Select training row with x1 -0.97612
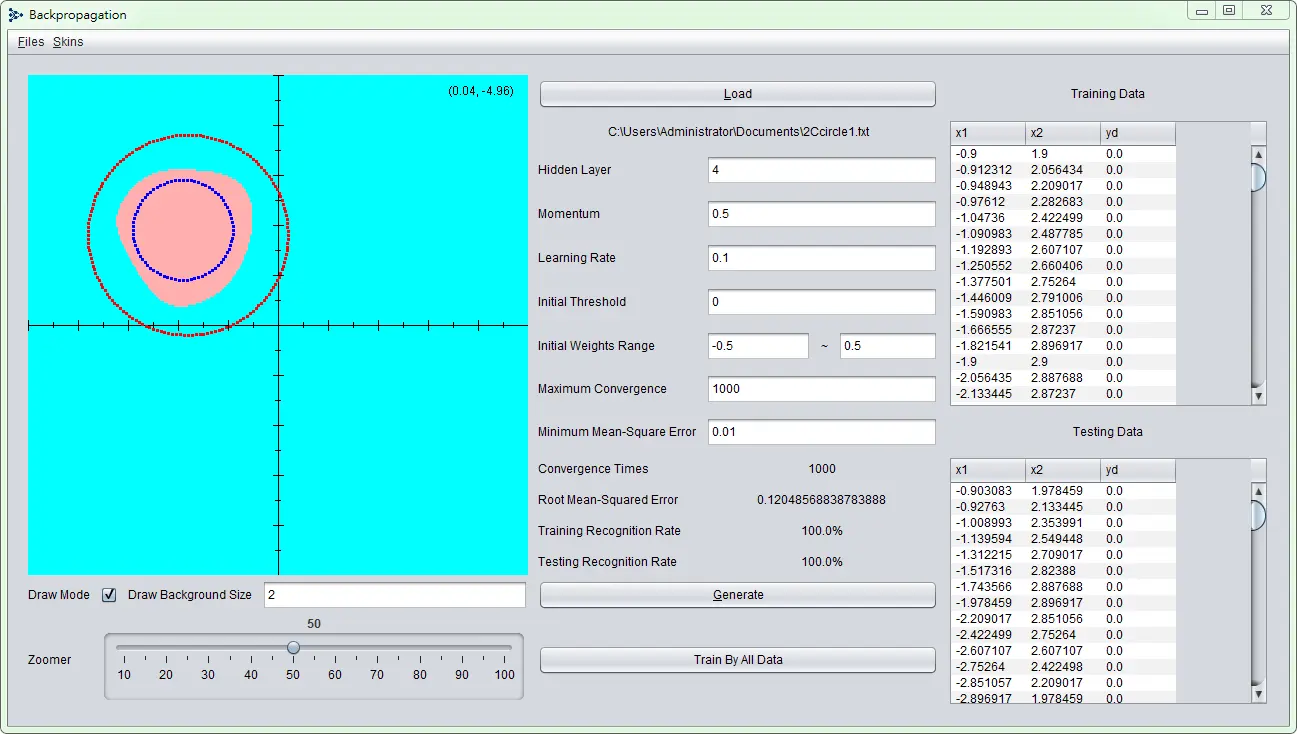 [1063, 202]
